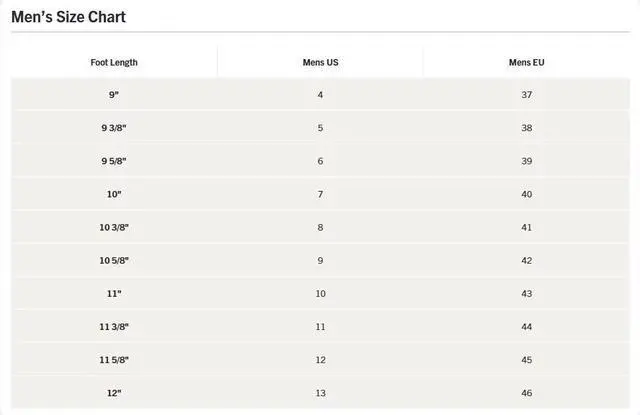Select Mens US size 10 cell
640x415 pixels.
(320, 294)
